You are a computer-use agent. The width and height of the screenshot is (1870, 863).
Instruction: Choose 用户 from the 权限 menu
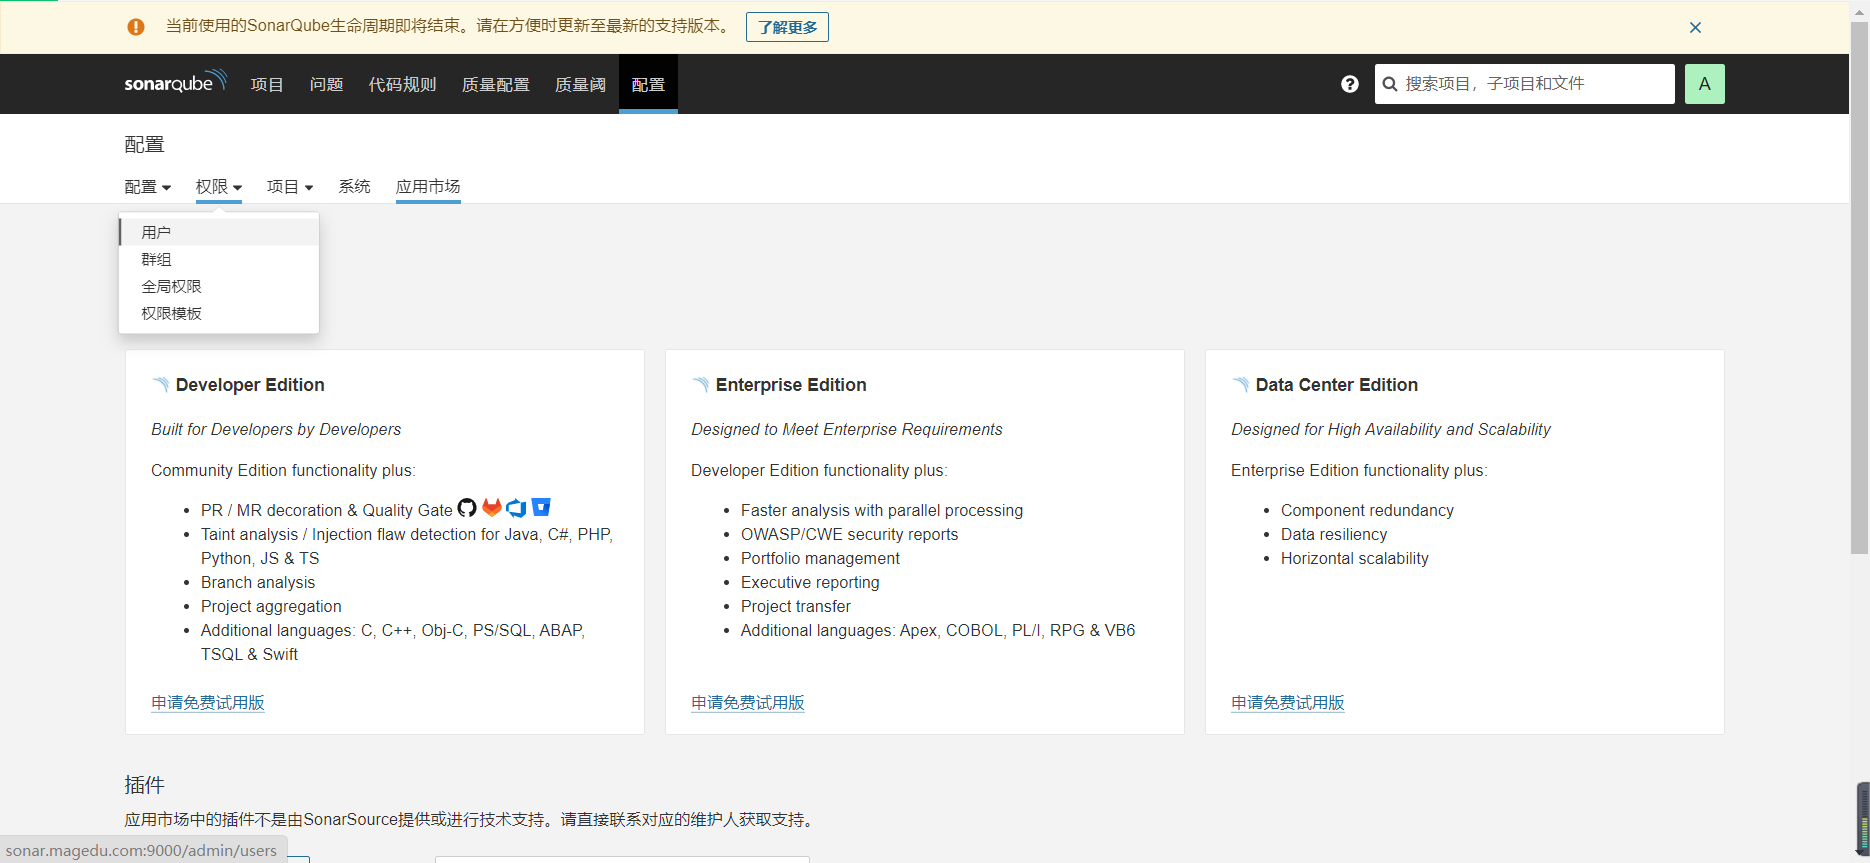point(219,232)
